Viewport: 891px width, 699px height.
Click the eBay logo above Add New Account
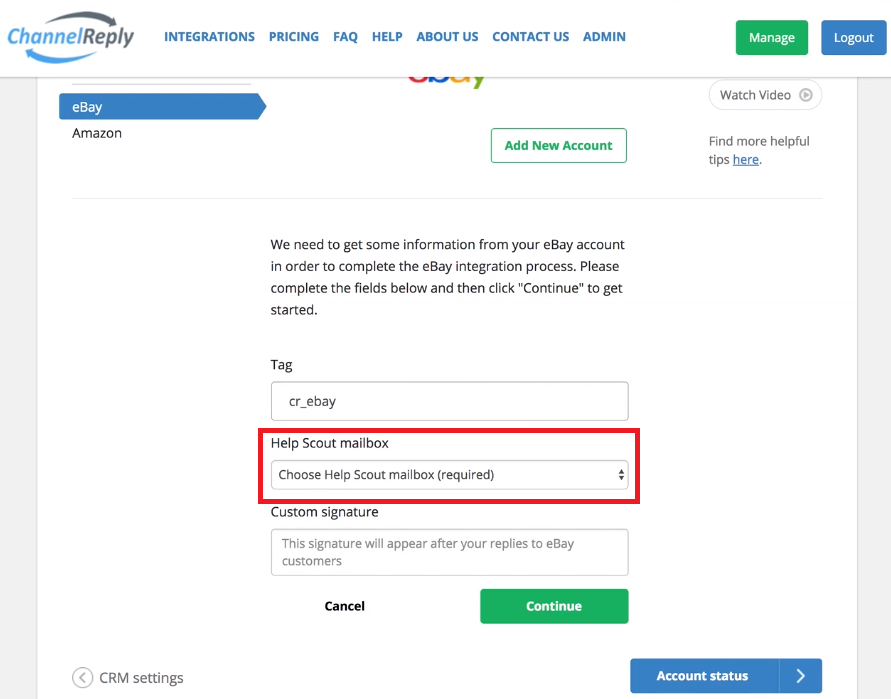tap(447, 81)
